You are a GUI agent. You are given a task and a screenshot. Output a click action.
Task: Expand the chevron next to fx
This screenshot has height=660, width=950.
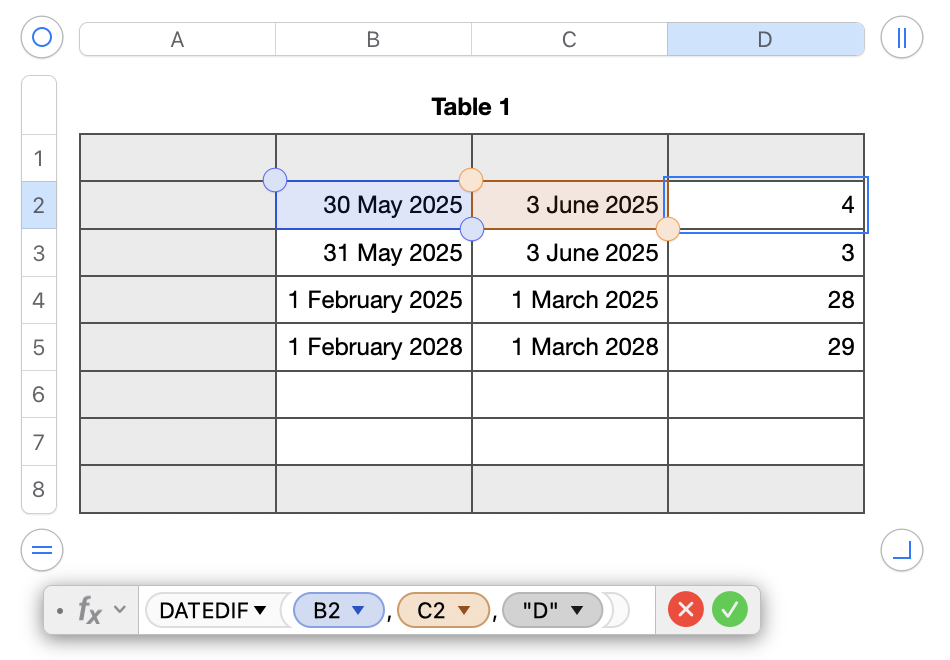point(119,609)
